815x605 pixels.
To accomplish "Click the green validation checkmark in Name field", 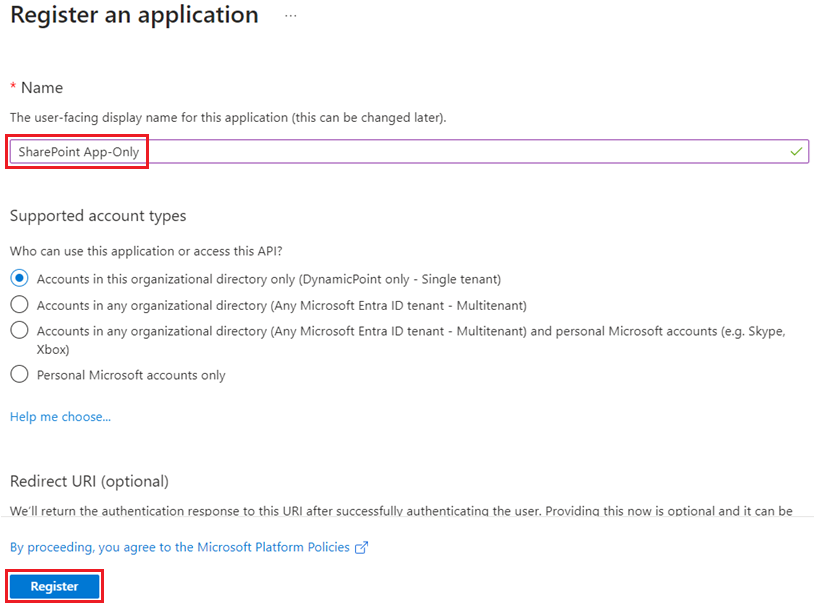I will (796, 151).
